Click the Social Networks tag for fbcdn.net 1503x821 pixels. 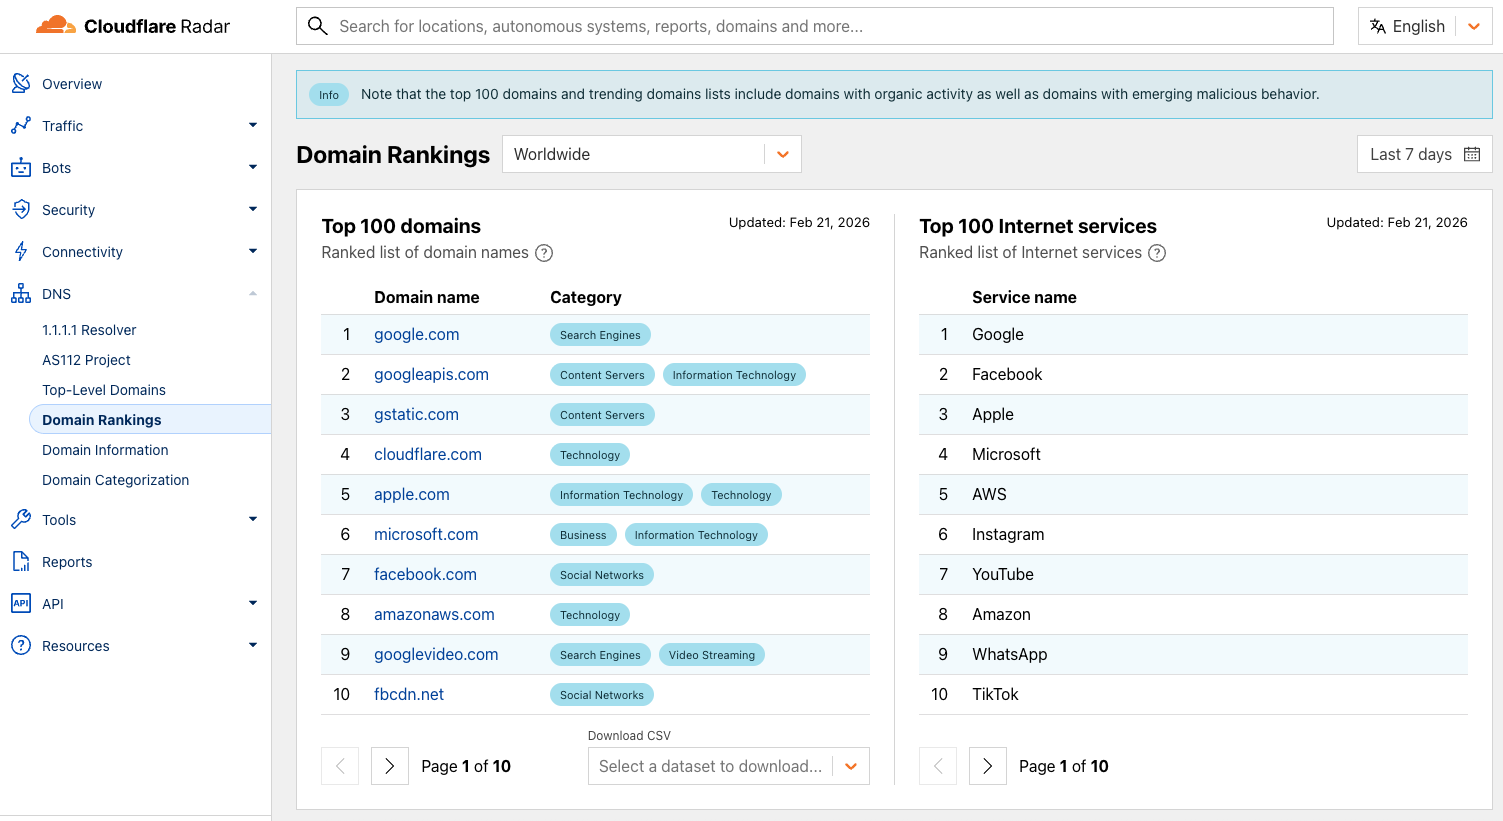pyautogui.click(x=602, y=695)
